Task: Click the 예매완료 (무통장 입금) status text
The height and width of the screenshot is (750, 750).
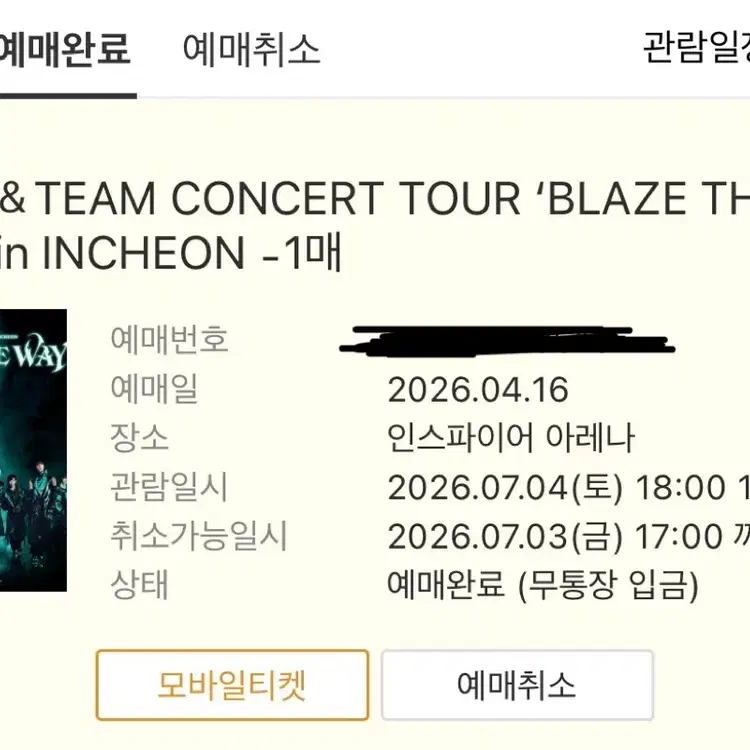Action: (543, 585)
